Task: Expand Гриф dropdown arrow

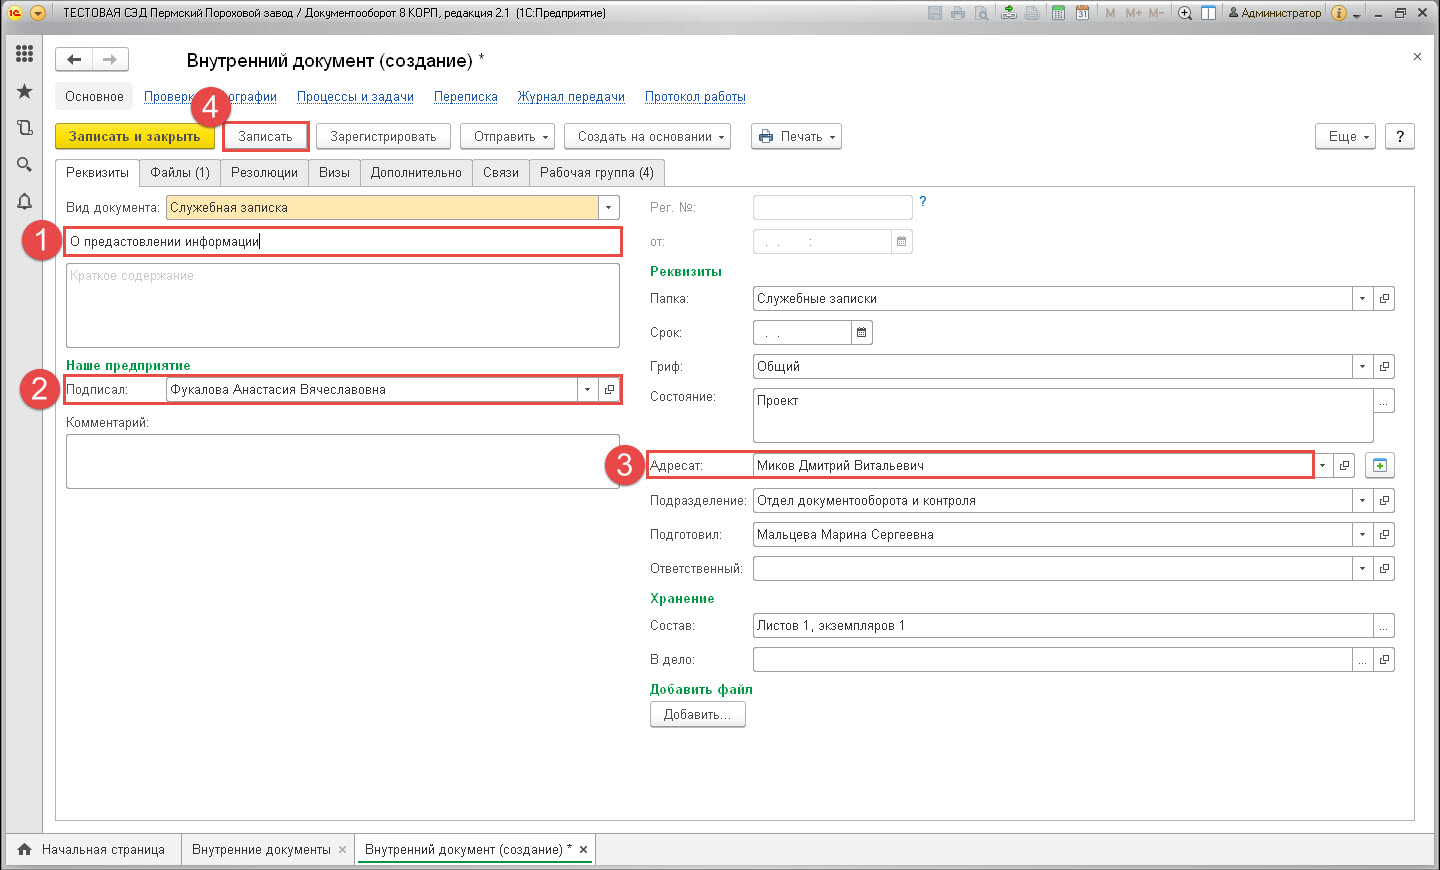Action: [x=1362, y=366]
